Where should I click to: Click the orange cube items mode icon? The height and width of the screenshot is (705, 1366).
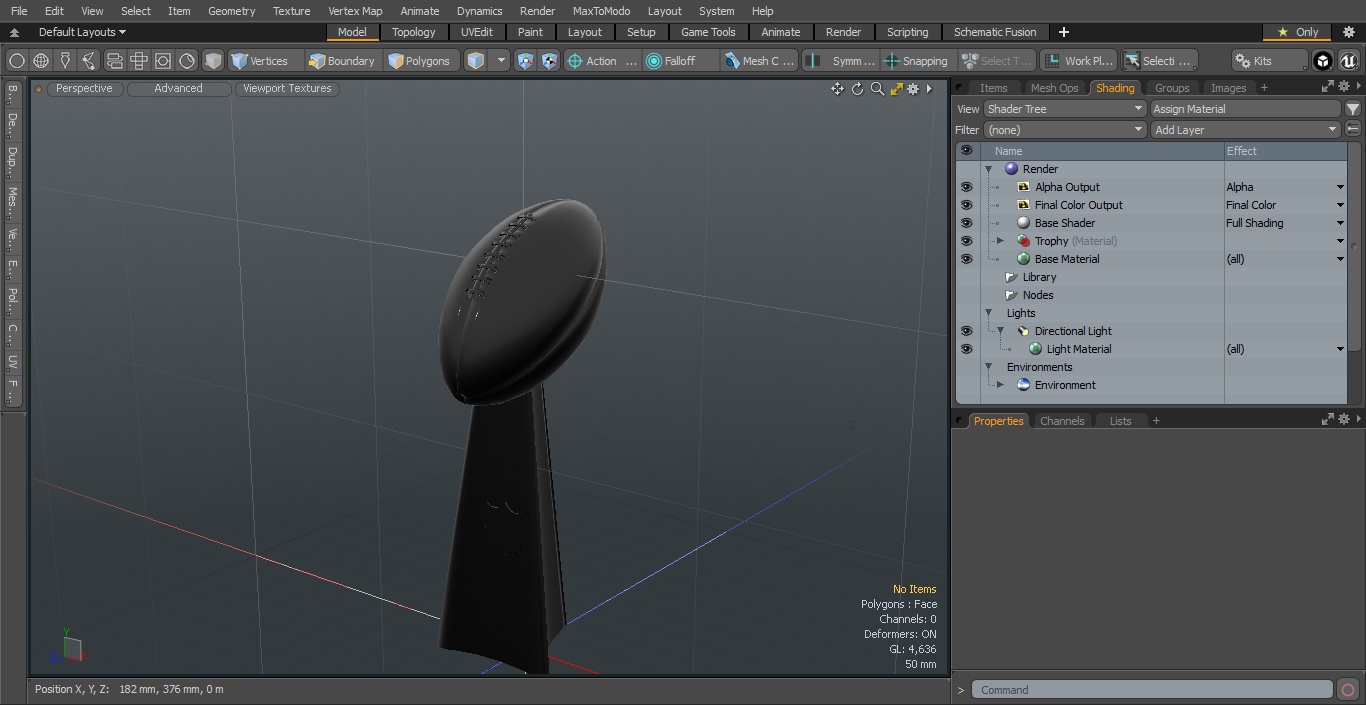coord(476,61)
